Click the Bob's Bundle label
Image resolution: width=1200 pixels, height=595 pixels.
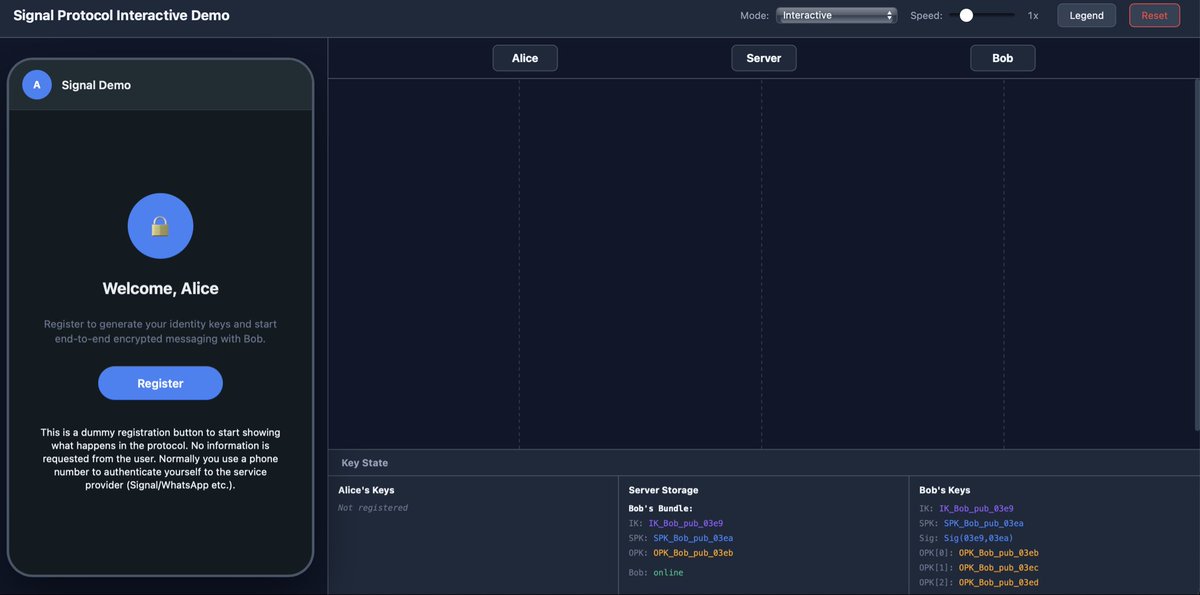(661, 508)
